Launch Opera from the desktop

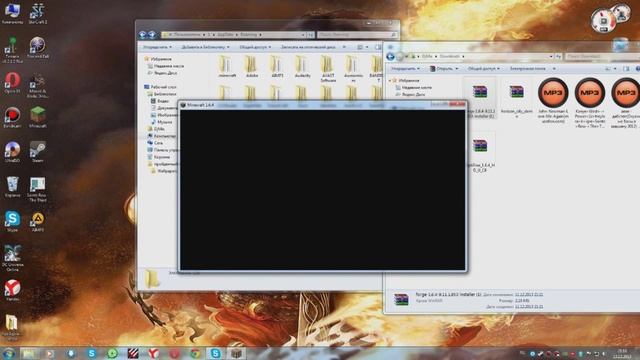coord(12,82)
